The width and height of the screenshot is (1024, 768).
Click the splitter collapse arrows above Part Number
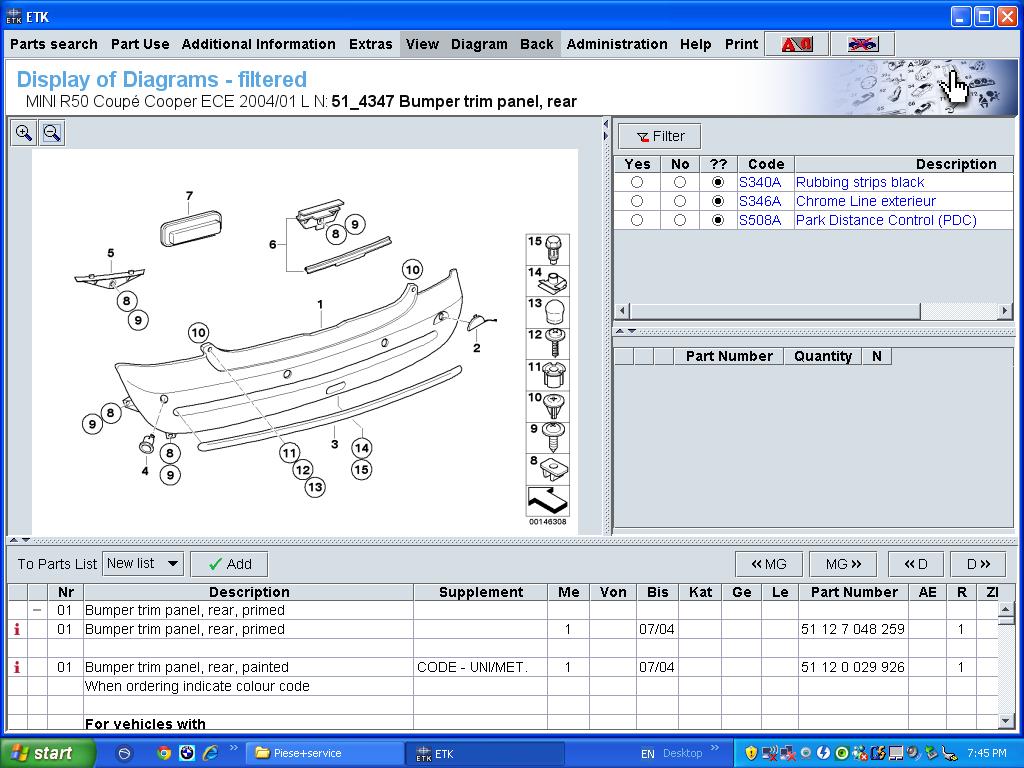[x=625, y=331]
